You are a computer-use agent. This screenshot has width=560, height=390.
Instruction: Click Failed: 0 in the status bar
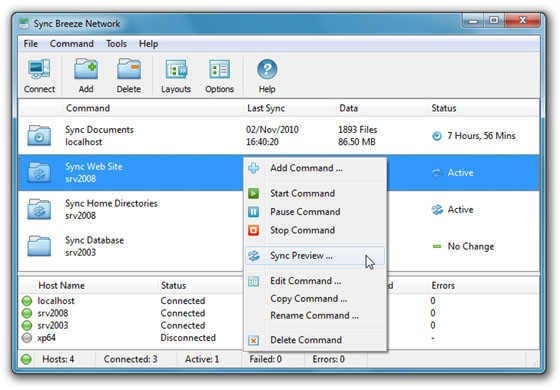pos(265,359)
